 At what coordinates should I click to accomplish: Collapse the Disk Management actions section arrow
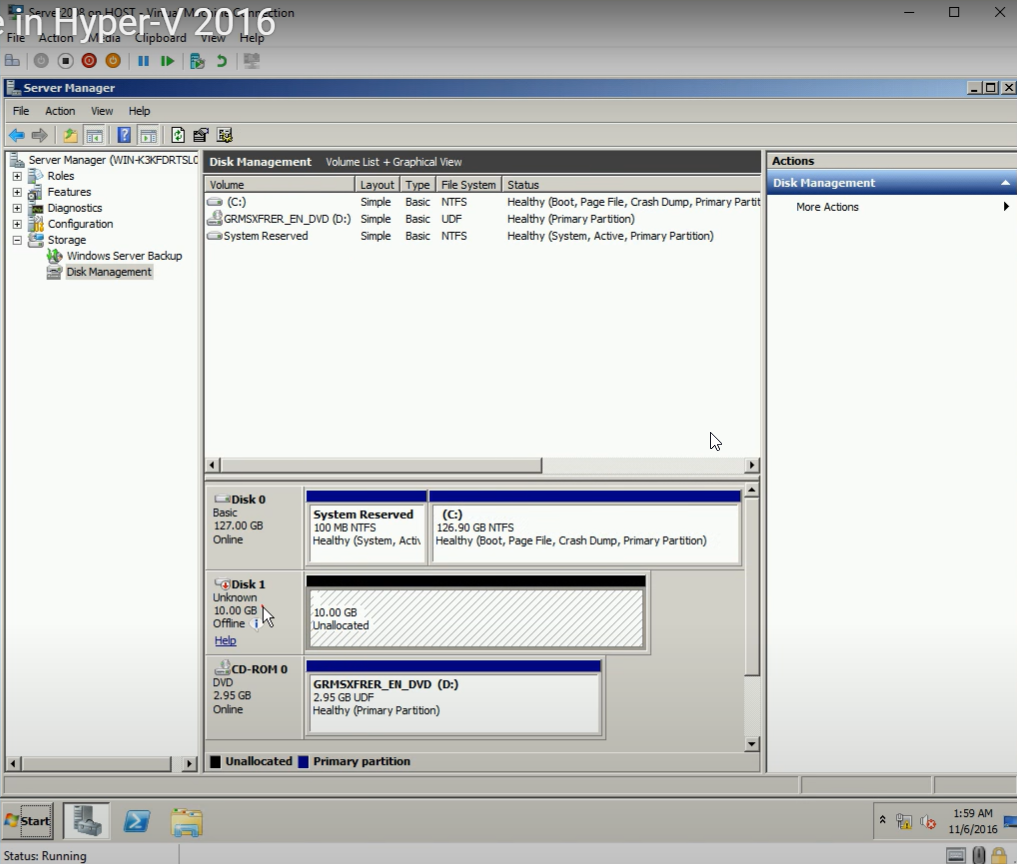pos(1005,184)
